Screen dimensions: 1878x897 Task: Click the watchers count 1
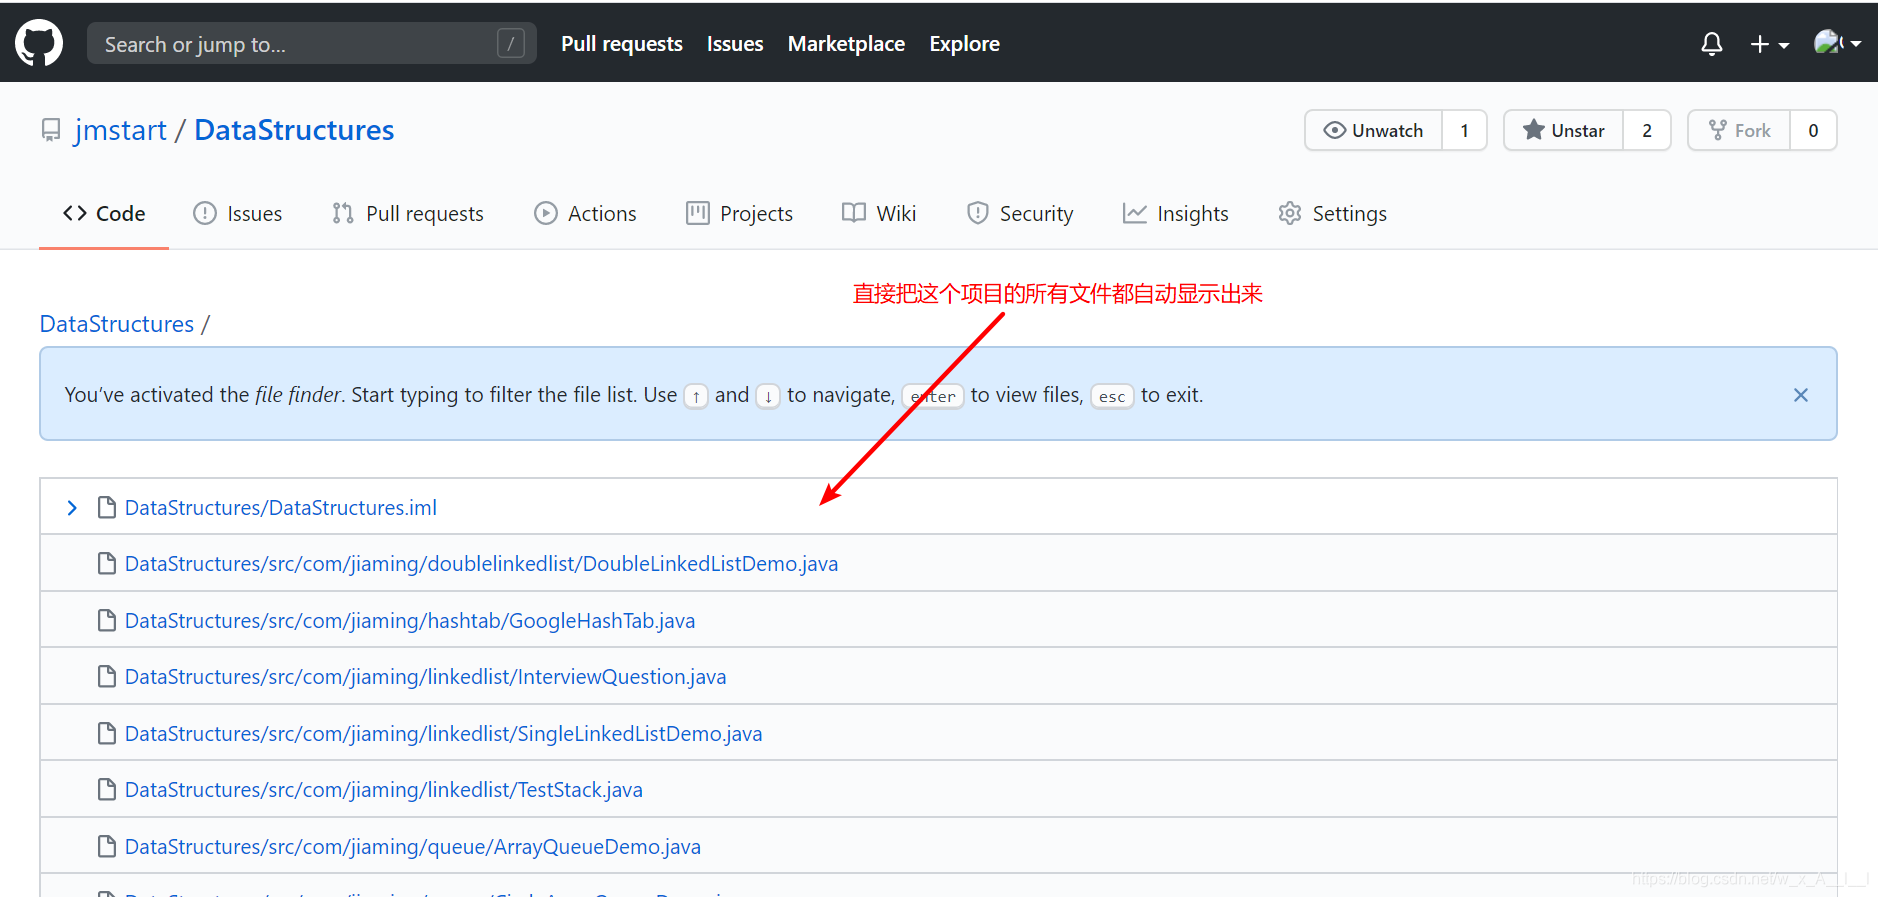click(1464, 130)
